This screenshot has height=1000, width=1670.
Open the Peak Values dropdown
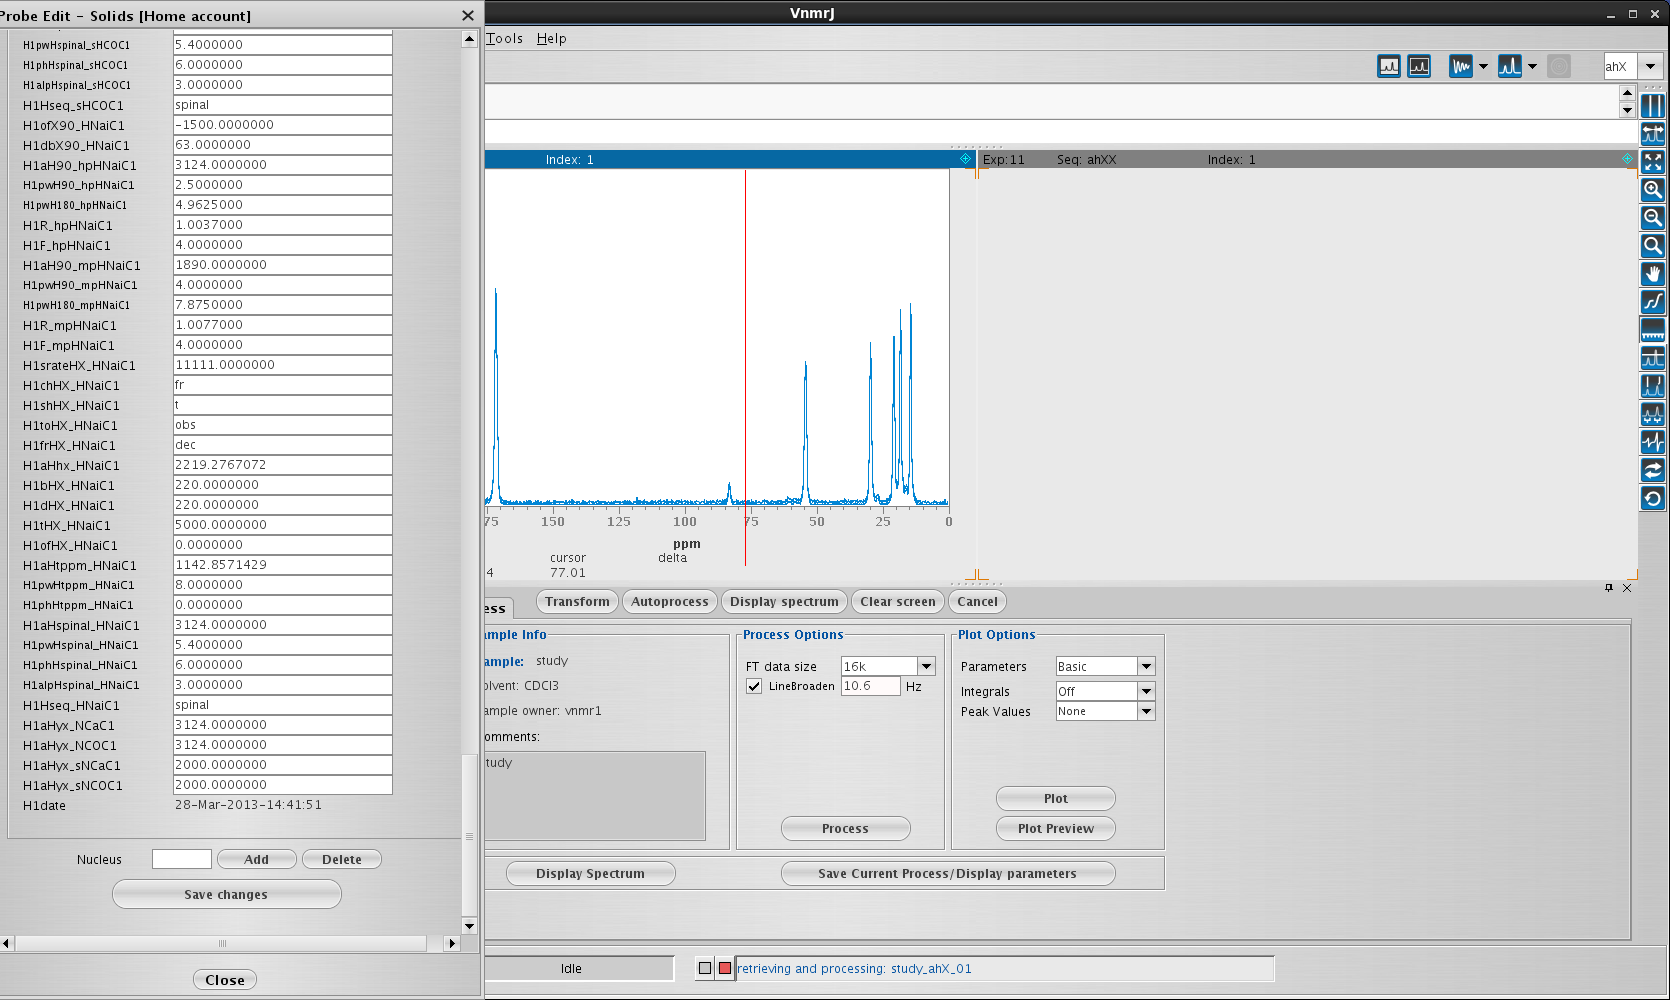point(1146,711)
